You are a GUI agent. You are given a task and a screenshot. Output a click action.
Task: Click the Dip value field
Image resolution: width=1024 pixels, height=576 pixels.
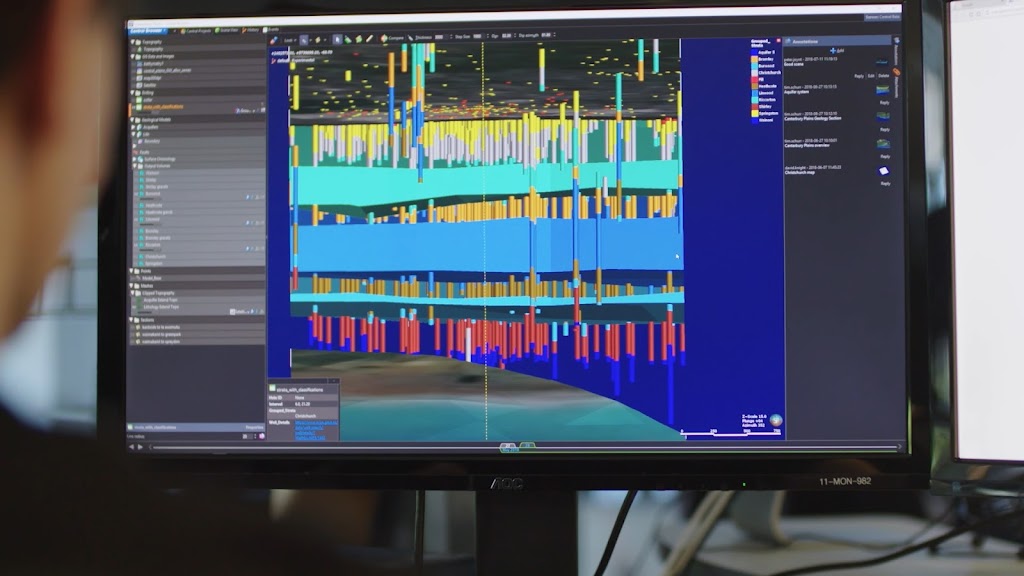[x=507, y=36]
